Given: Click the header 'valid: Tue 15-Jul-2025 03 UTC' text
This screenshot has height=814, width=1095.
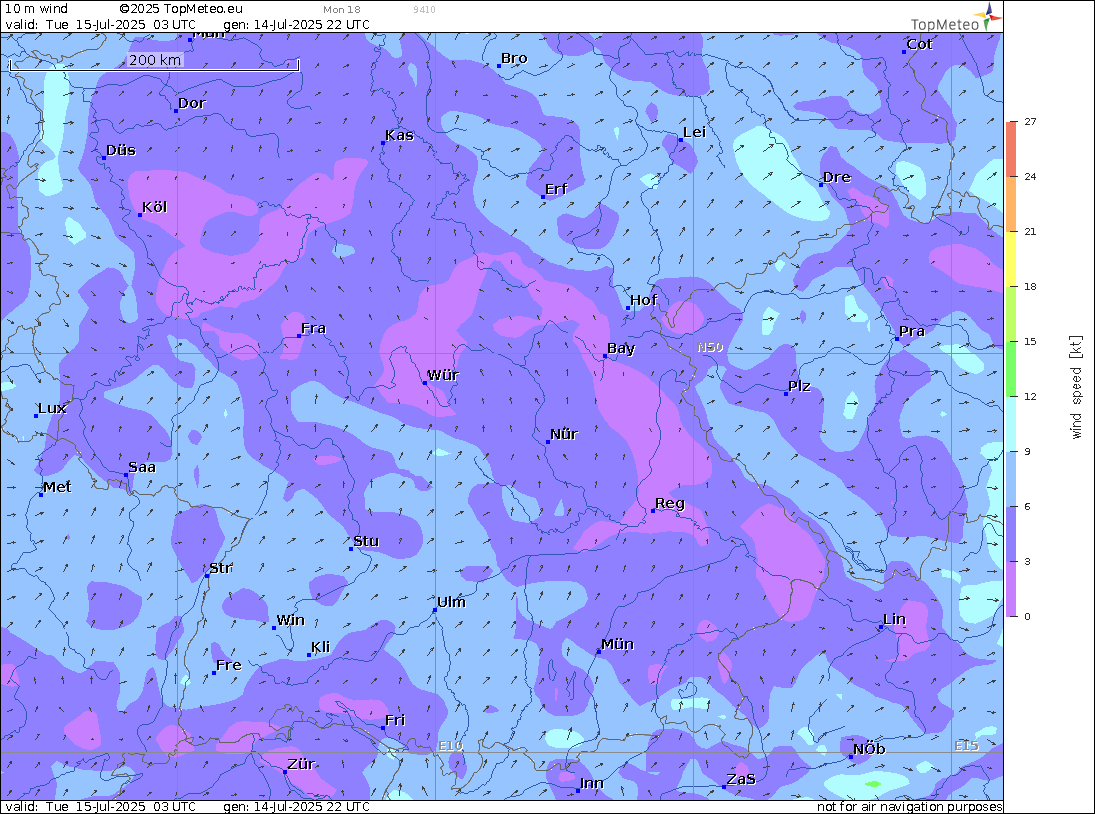Looking at the screenshot, I should pos(101,24).
